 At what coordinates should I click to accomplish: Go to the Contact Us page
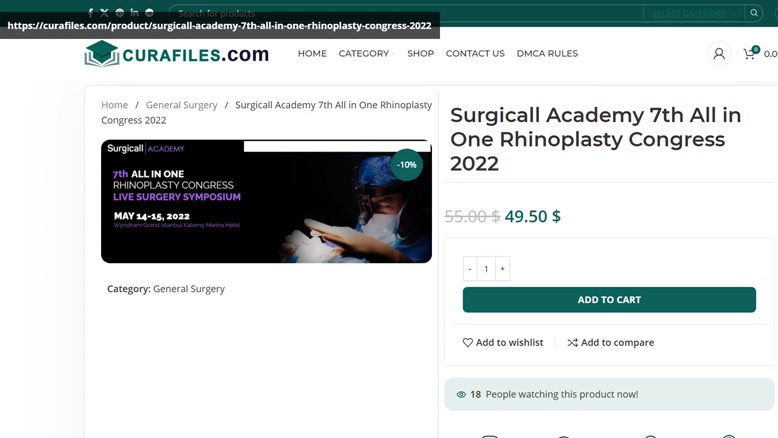(475, 54)
